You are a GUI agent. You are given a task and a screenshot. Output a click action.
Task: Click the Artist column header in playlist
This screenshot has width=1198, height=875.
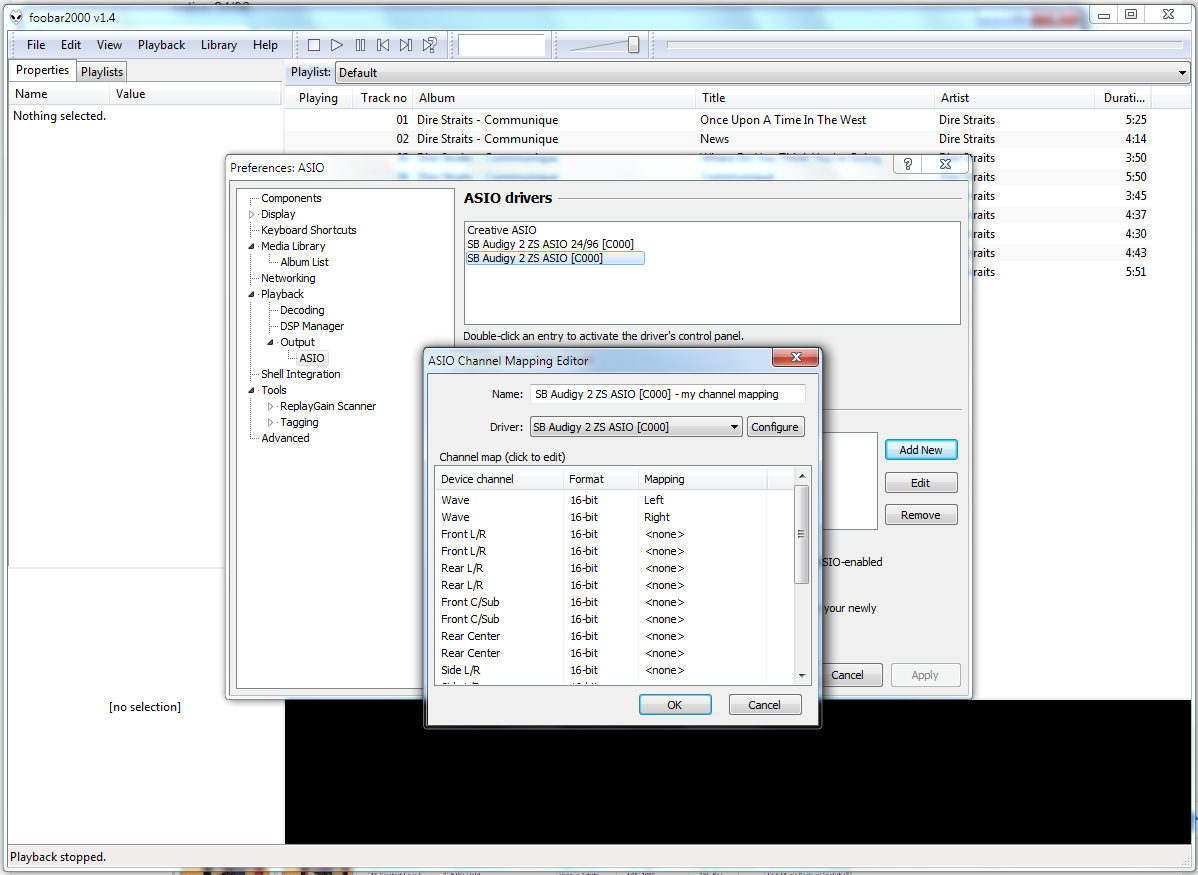[x=1014, y=98]
